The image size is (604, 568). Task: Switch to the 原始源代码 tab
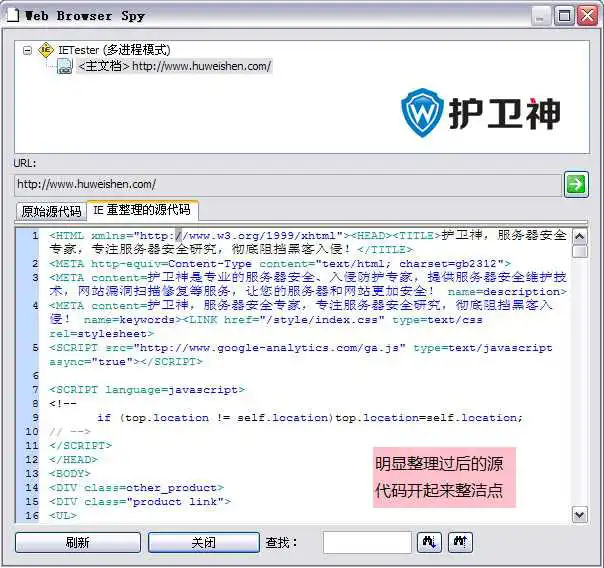click(x=51, y=211)
